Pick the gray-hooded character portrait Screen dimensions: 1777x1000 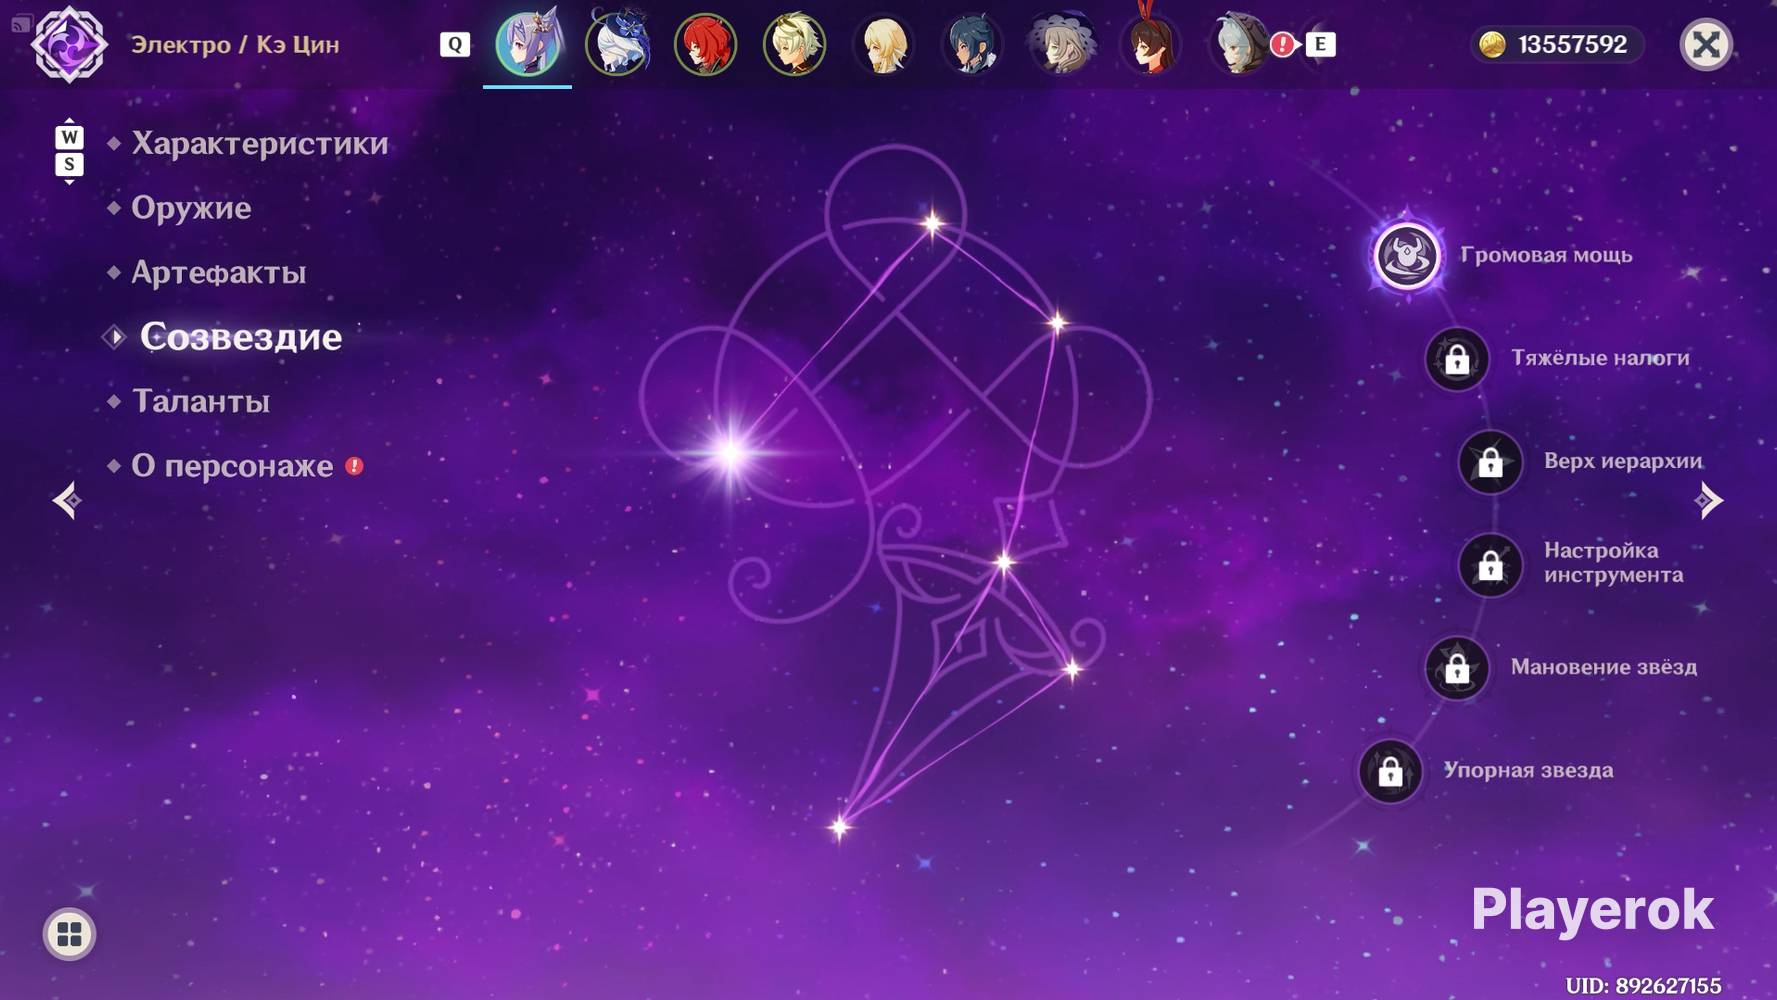1240,44
